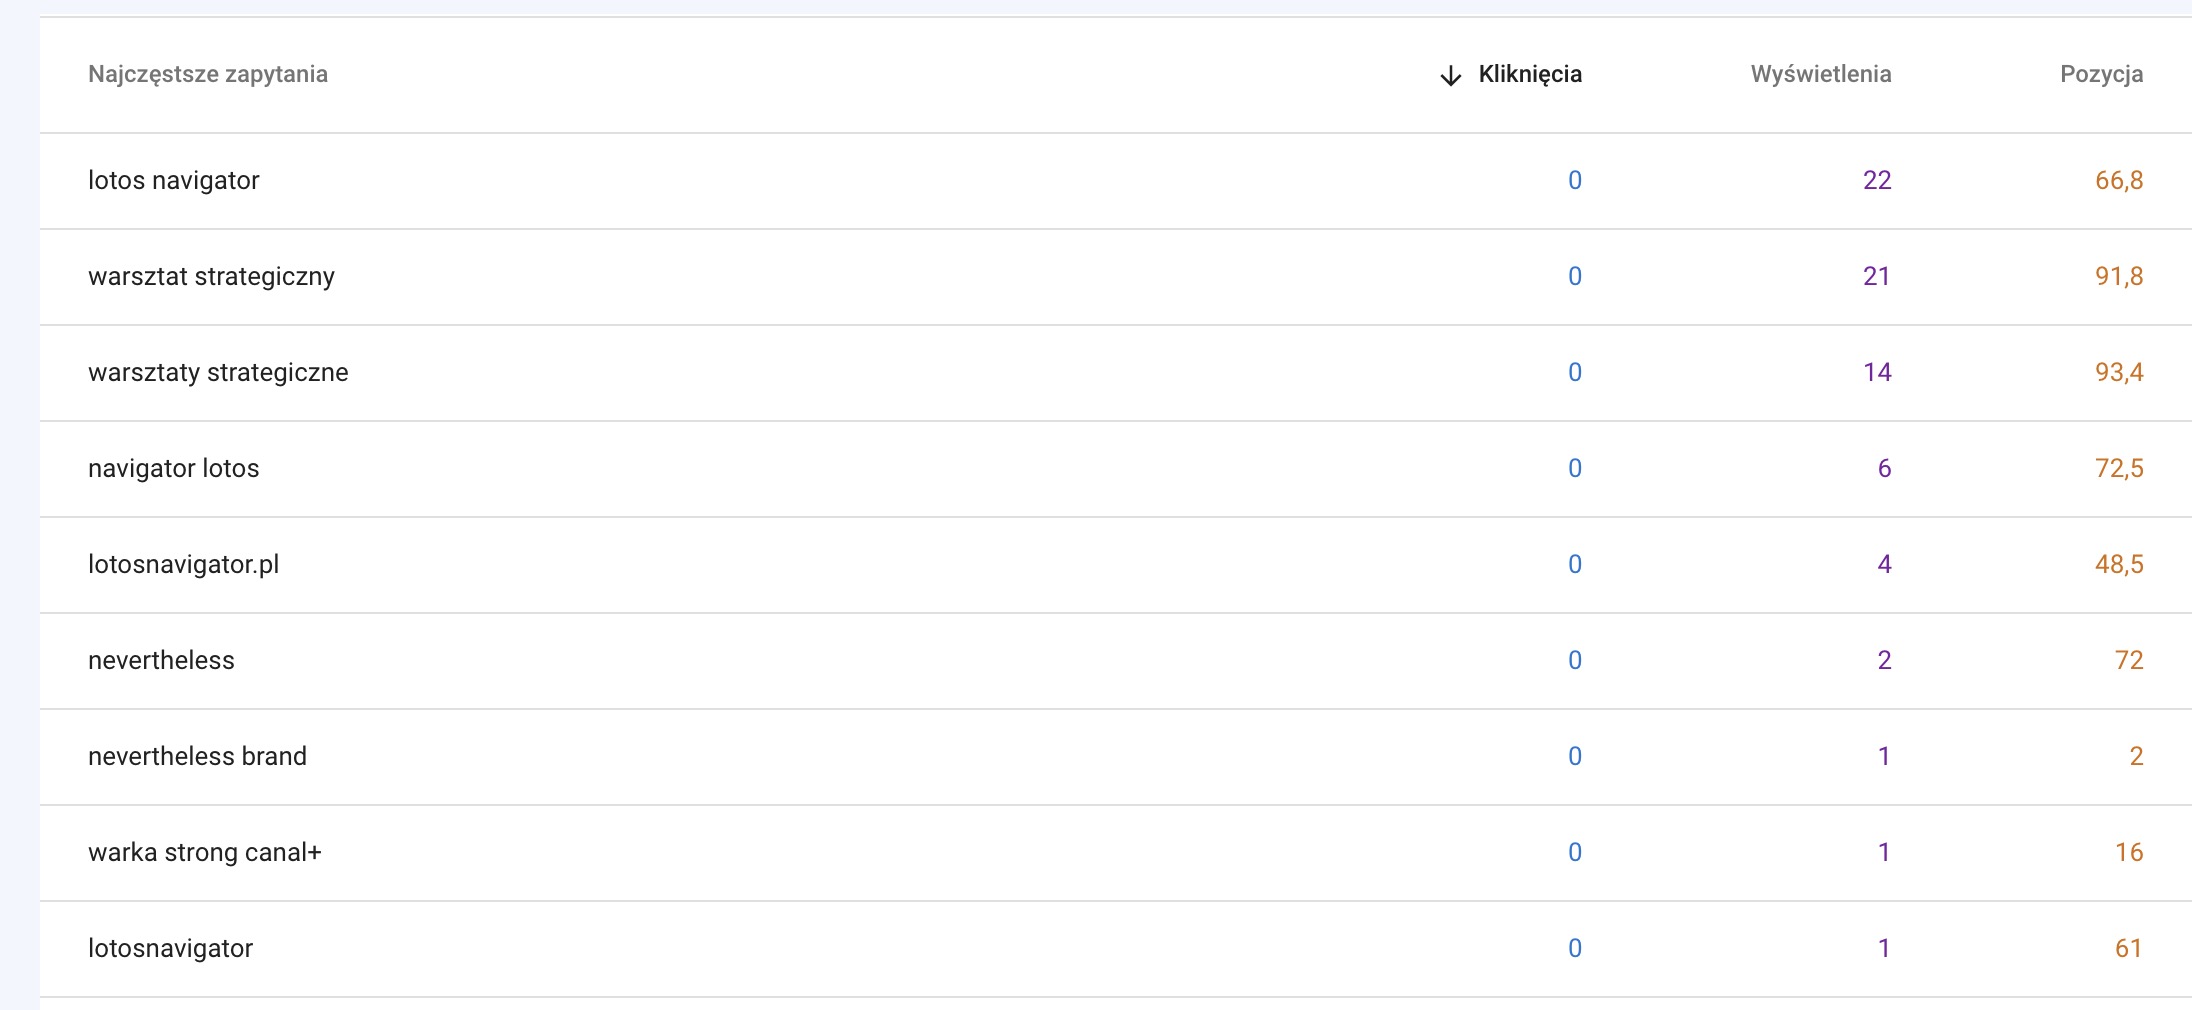Open the 'nevertheless' query row

(161, 660)
